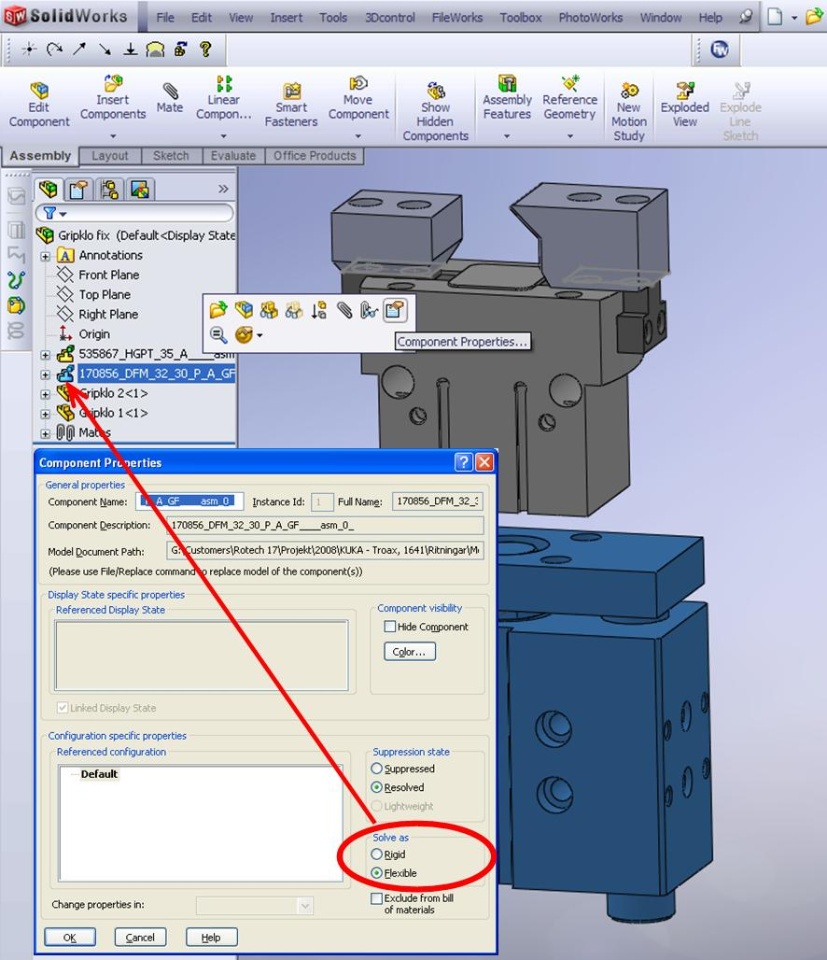Launch Smart Fasteners tool
The height and width of the screenshot is (960, 827).
click(291, 105)
